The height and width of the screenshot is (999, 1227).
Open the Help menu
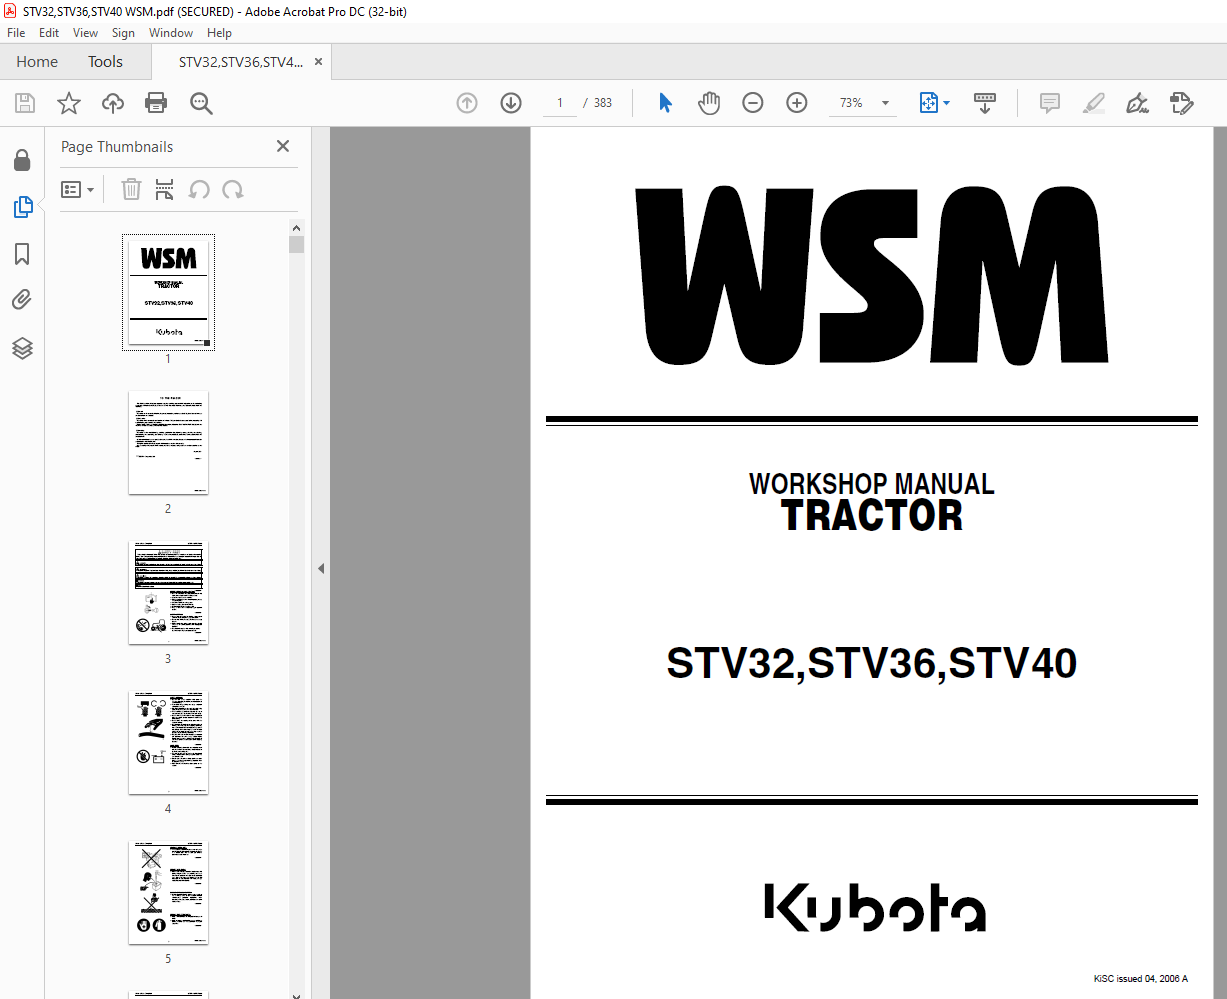tap(219, 33)
